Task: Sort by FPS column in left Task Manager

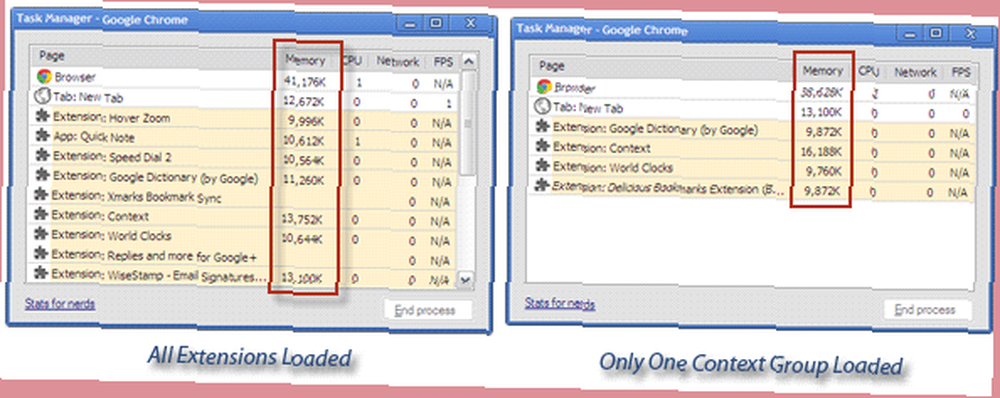Action: pos(443,62)
